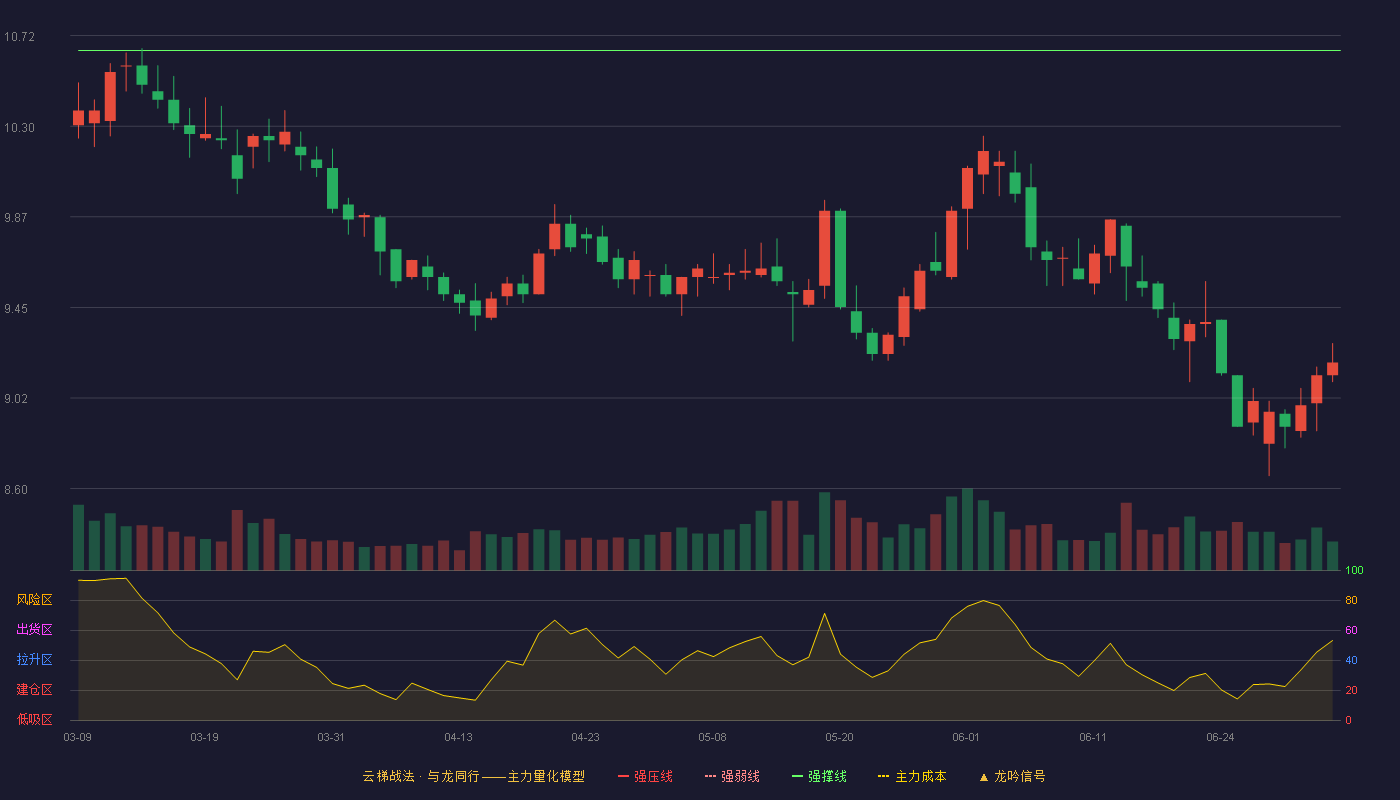Click the 05-20 date label
Image resolution: width=1400 pixels, height=800 pixels.
pyautogui.click(x=839, y=737)
